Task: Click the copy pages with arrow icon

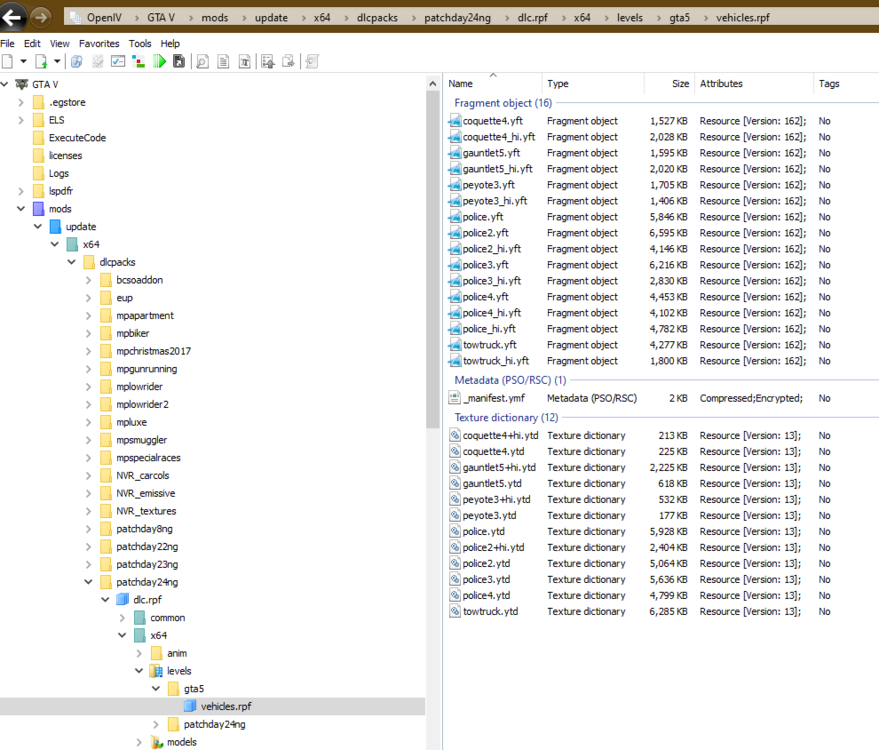Action: coord(288,62)
